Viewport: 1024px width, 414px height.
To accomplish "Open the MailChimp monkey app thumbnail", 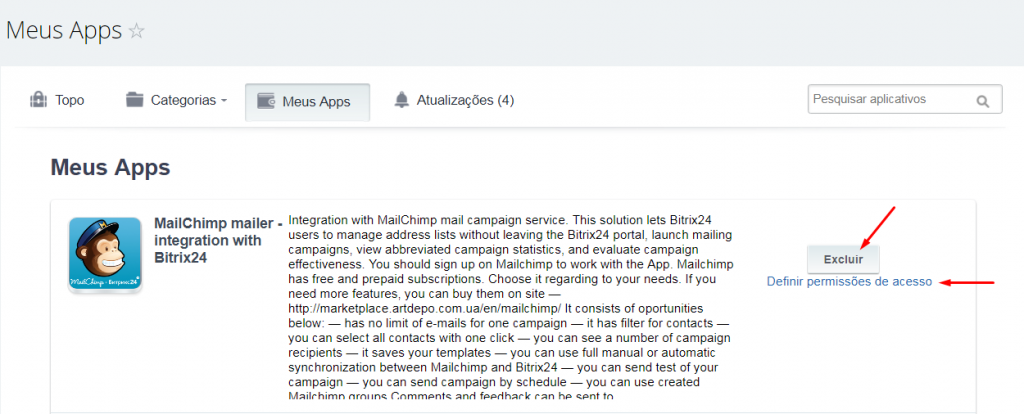I will [x=104, y=255].
